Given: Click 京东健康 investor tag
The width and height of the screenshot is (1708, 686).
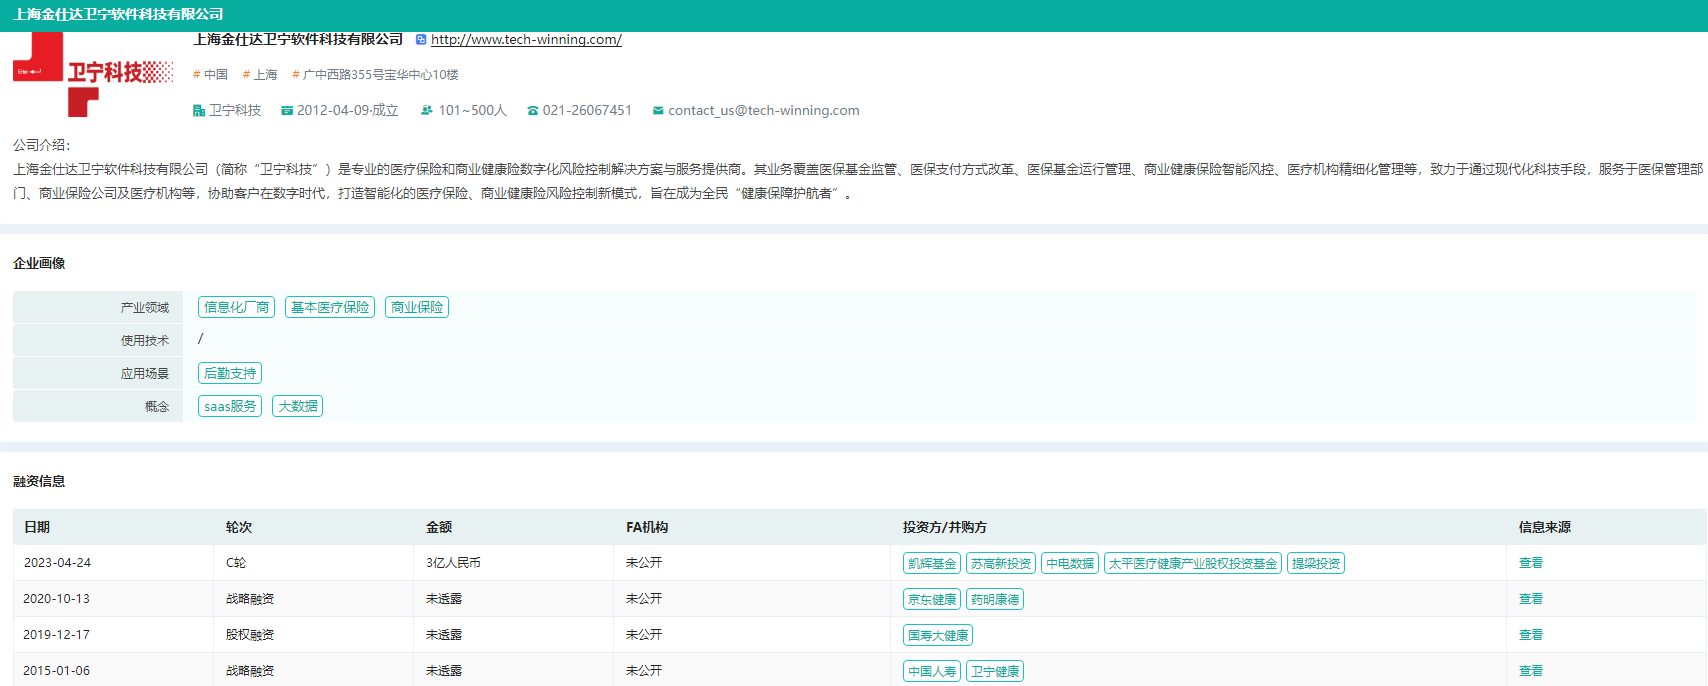Looking at the screenshot, I should (x=932, y=600).
